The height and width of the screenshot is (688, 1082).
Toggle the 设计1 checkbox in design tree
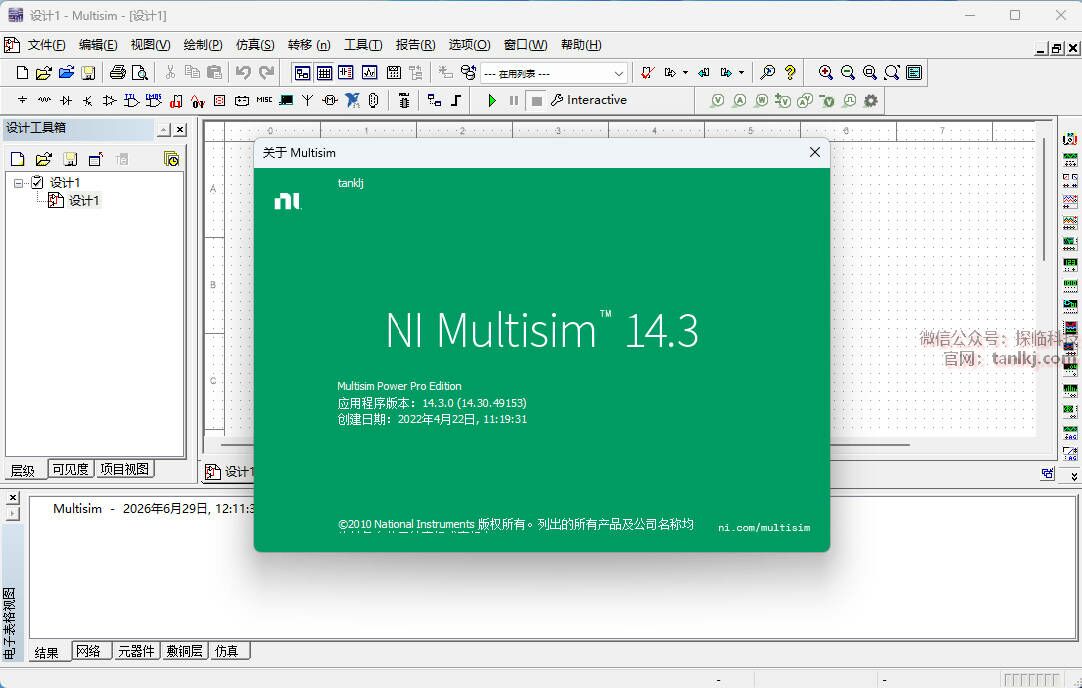(37, 182)
